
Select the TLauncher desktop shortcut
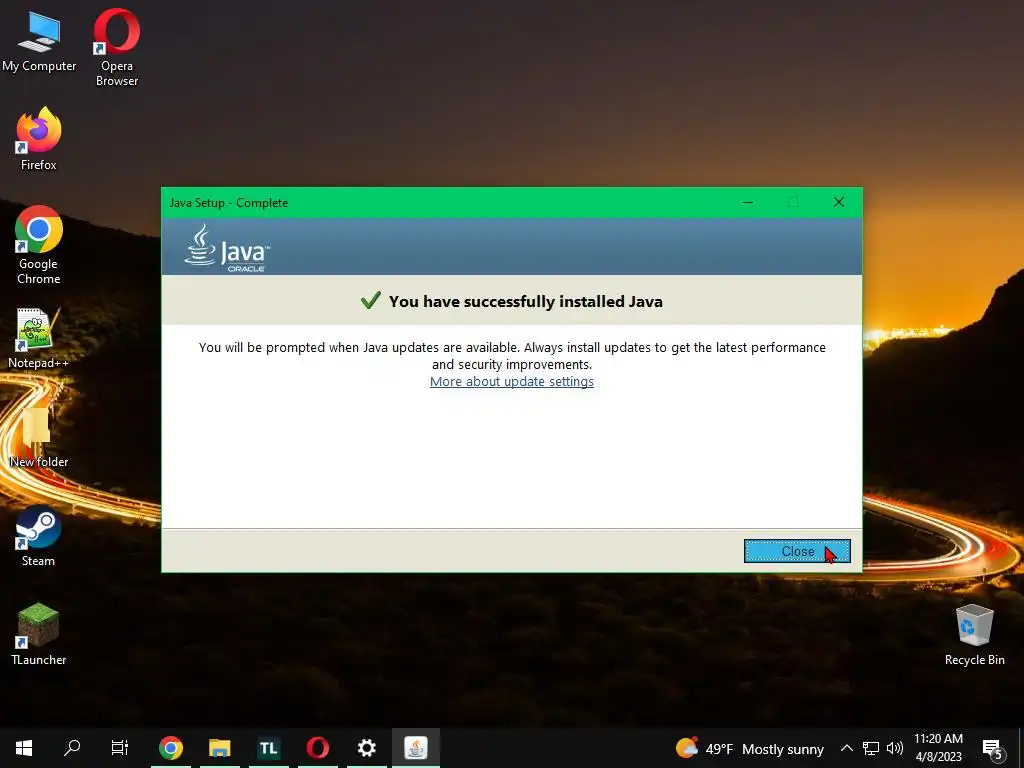tap(39, 634)
